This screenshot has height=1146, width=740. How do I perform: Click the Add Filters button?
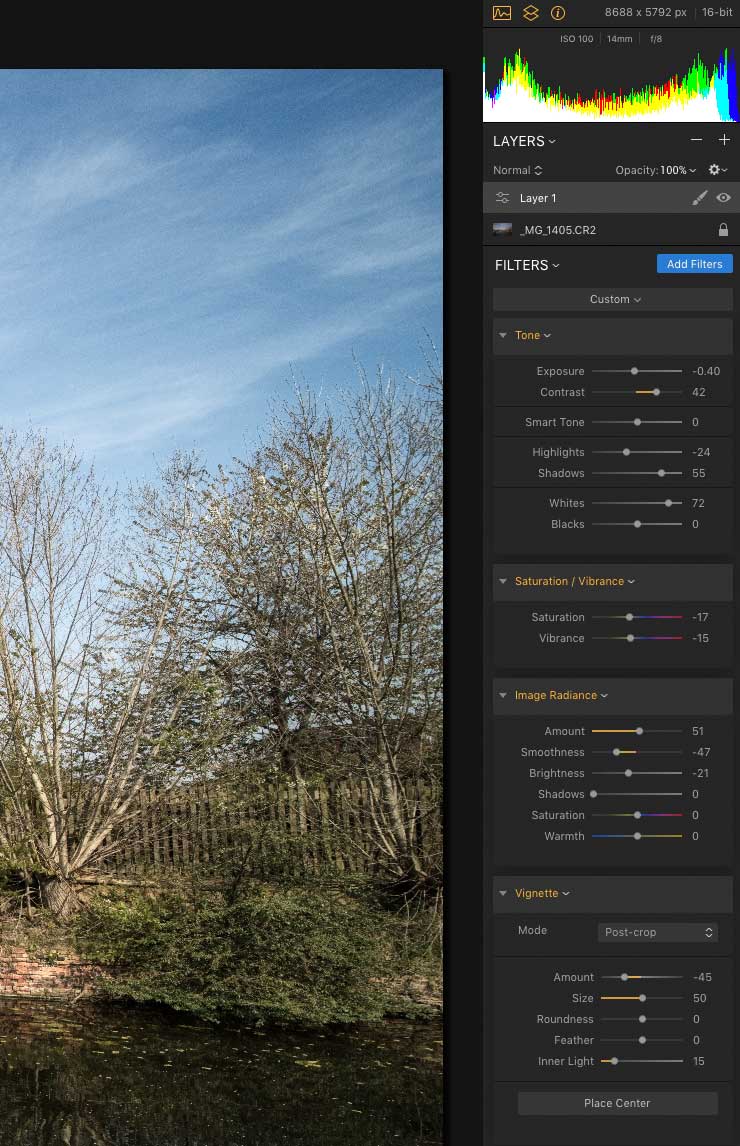coord(695,264)
